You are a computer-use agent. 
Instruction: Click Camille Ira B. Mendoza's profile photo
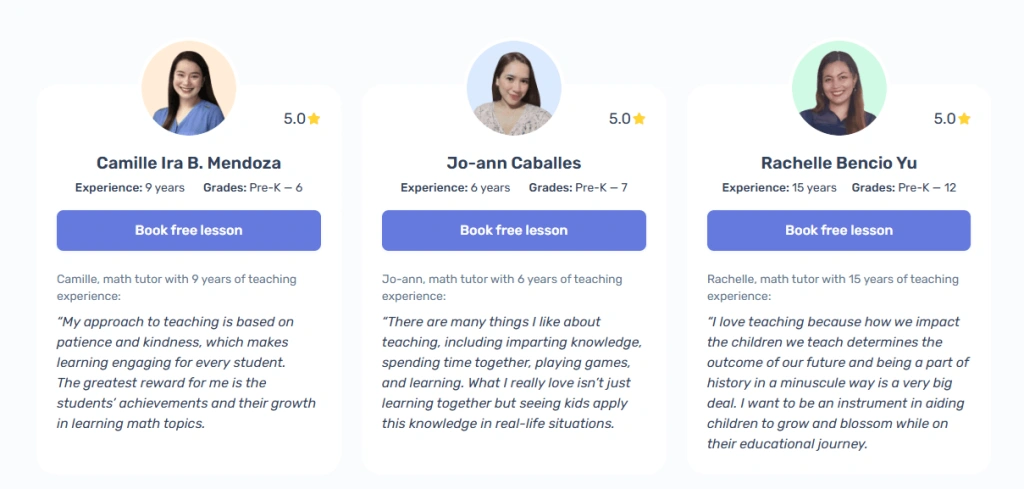pos(189,88)
